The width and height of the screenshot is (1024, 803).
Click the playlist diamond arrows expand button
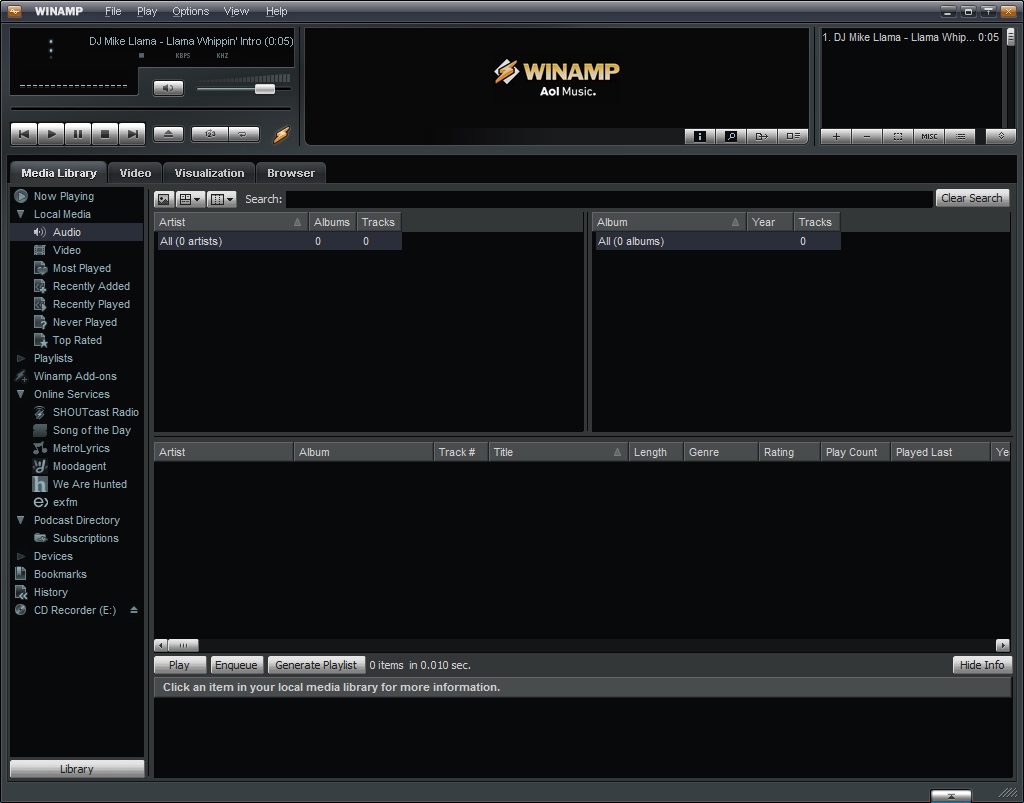pos(1000,136)
